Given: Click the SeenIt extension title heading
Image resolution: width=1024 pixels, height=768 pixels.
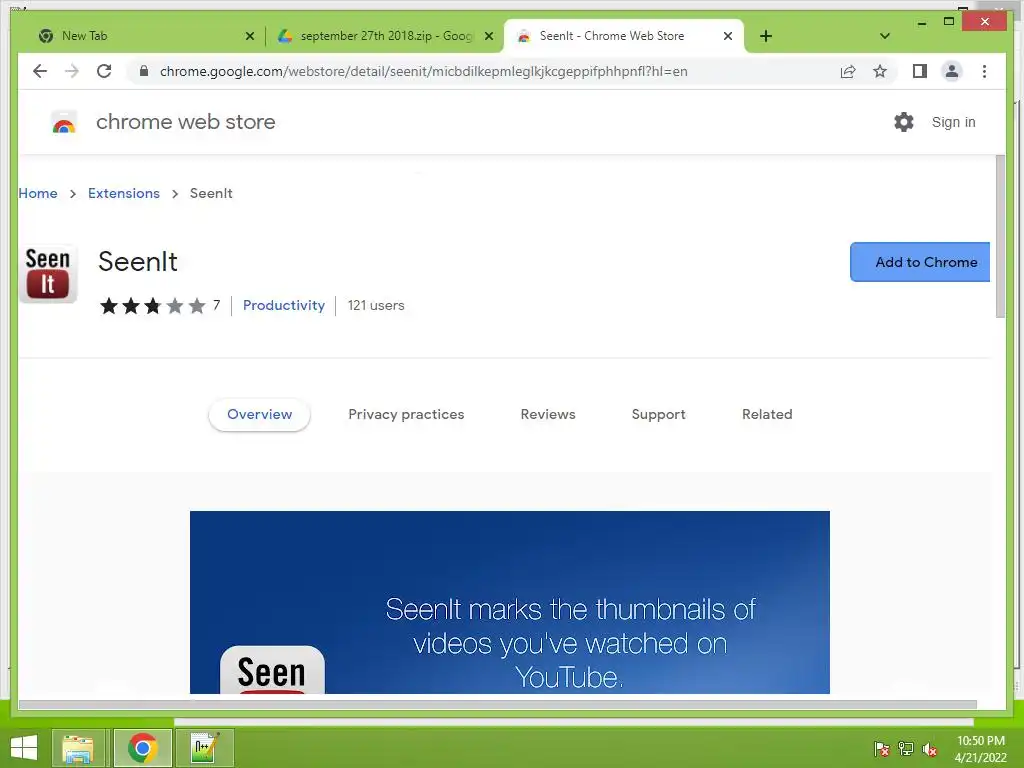Looking at the screenshot, I should pos(138,261).
